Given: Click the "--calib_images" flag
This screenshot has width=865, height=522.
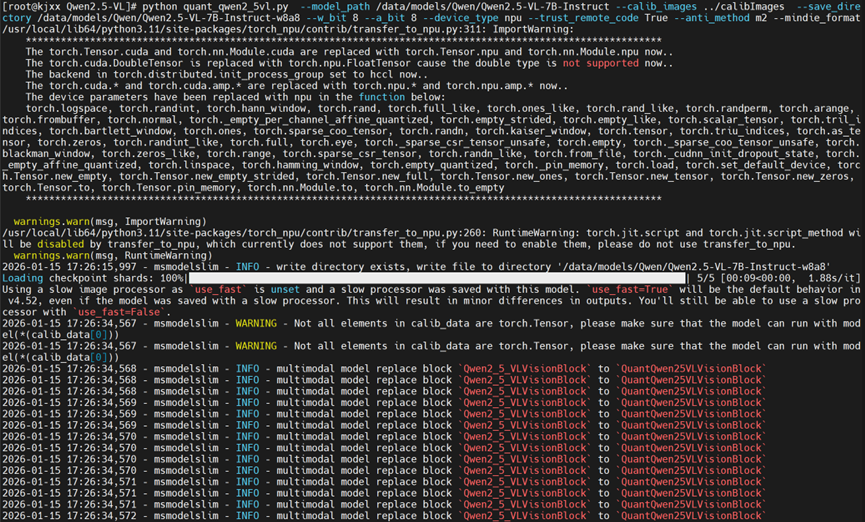Looking at the screenshot, I should [656, 7].
